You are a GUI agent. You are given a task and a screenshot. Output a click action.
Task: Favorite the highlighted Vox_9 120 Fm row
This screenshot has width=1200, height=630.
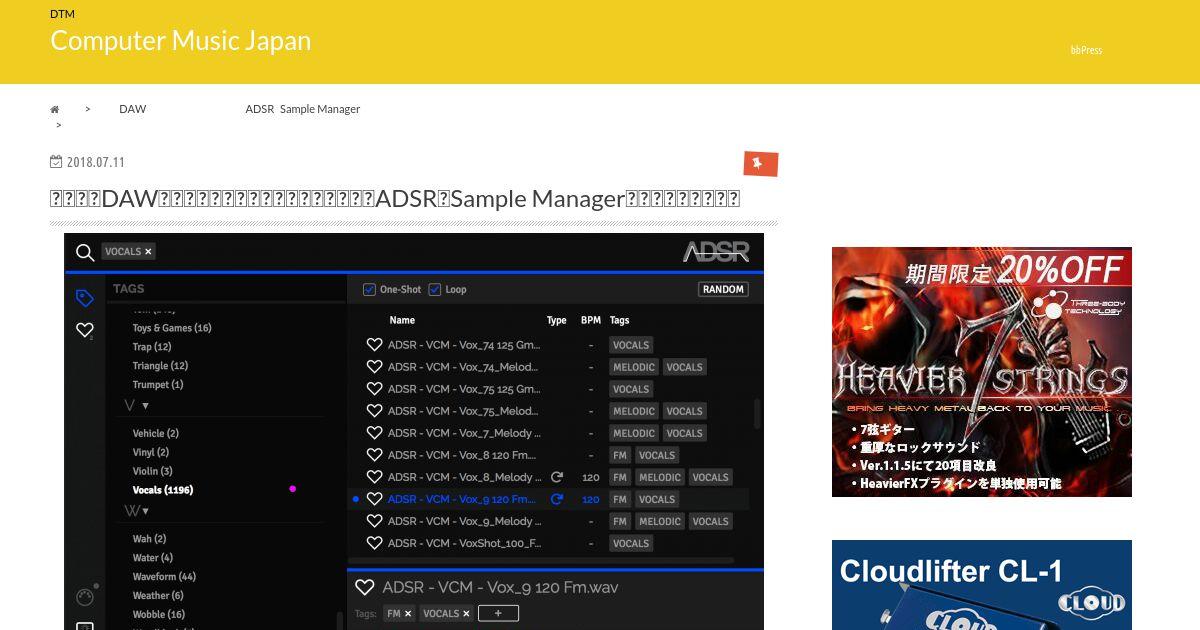click(374, 499)
